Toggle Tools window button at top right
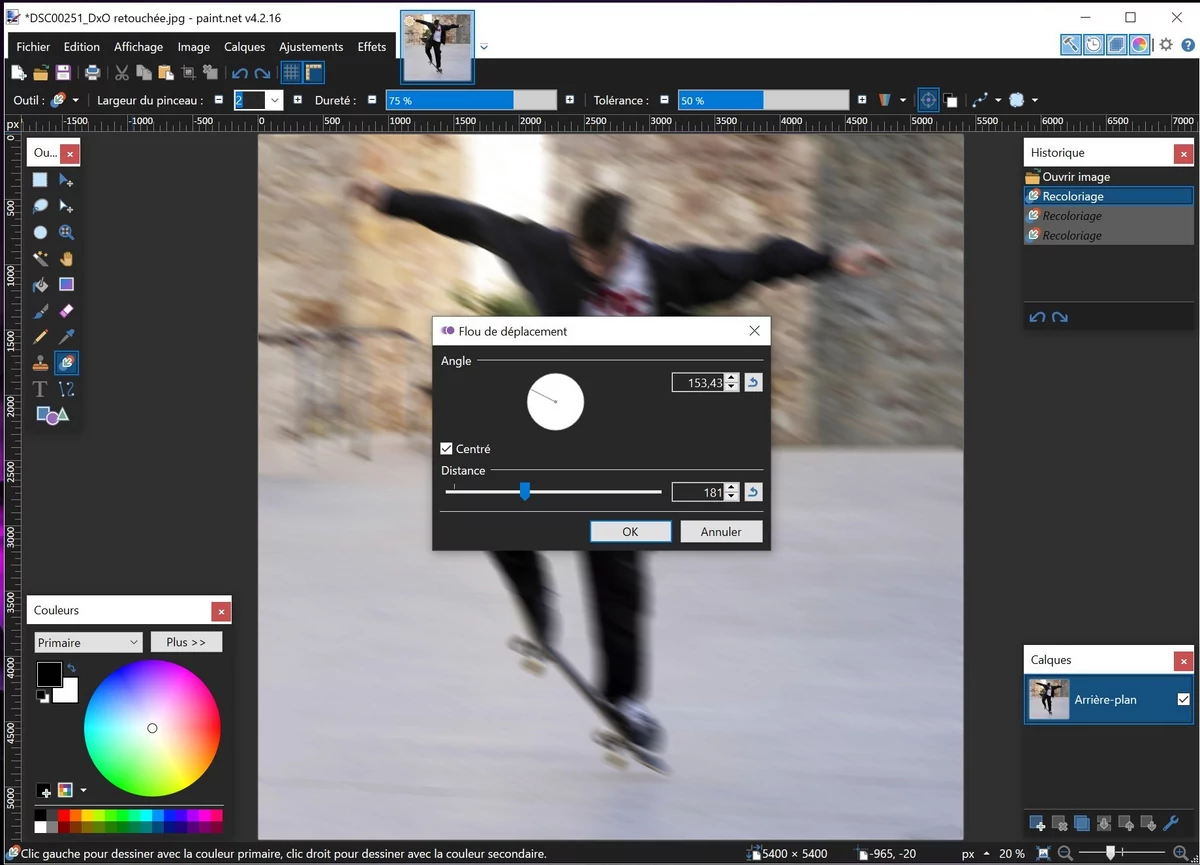The height and width of the screenshot is (865, 1200). pyautogui.click(x=1071, y=44)
